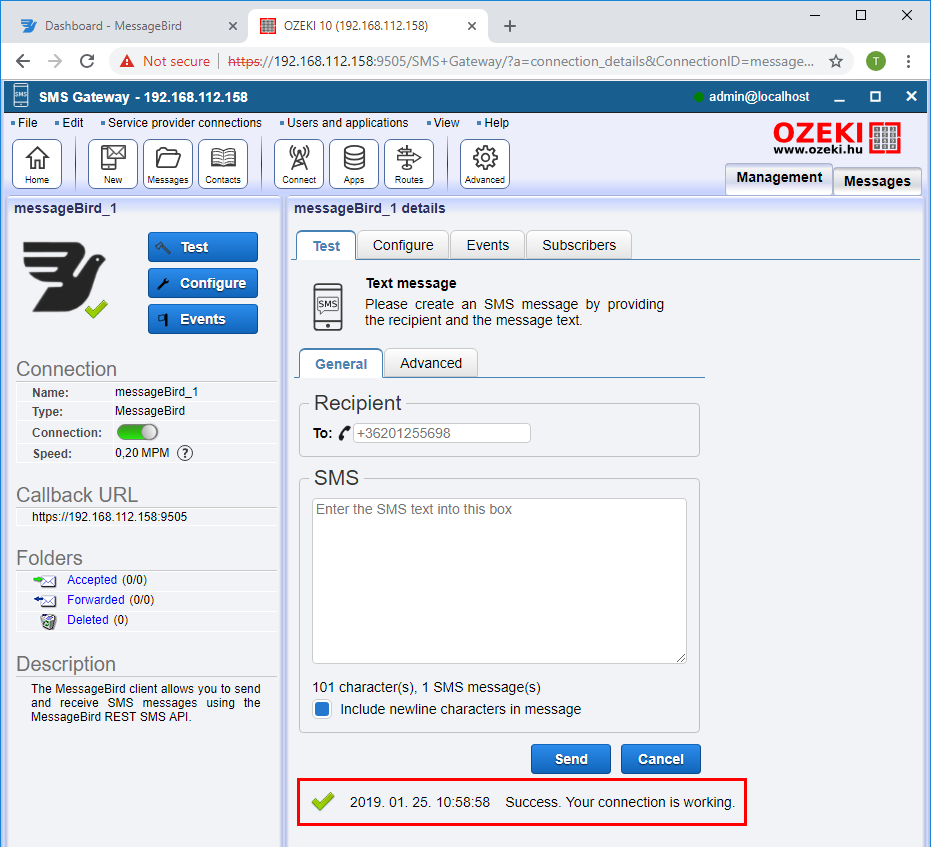Open Users and applications menu
The width and height of the screenshot is (931, 847).
pyautogui.click(x=347, y=123)
